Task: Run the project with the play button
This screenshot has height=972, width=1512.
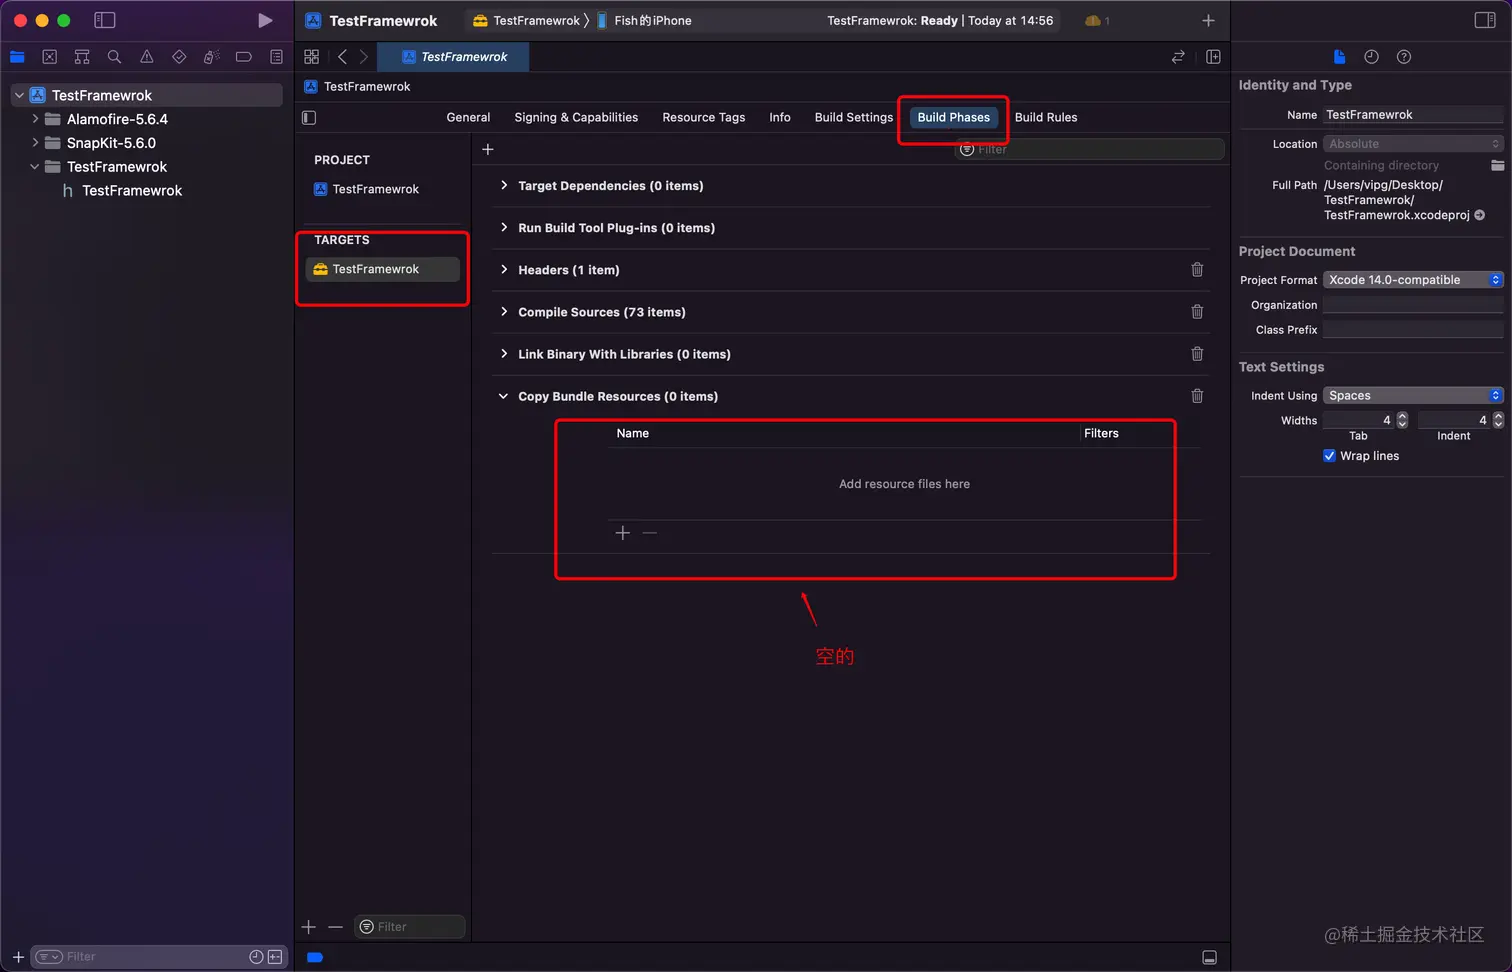Action: pyautogui.click(x=265, y=20)
